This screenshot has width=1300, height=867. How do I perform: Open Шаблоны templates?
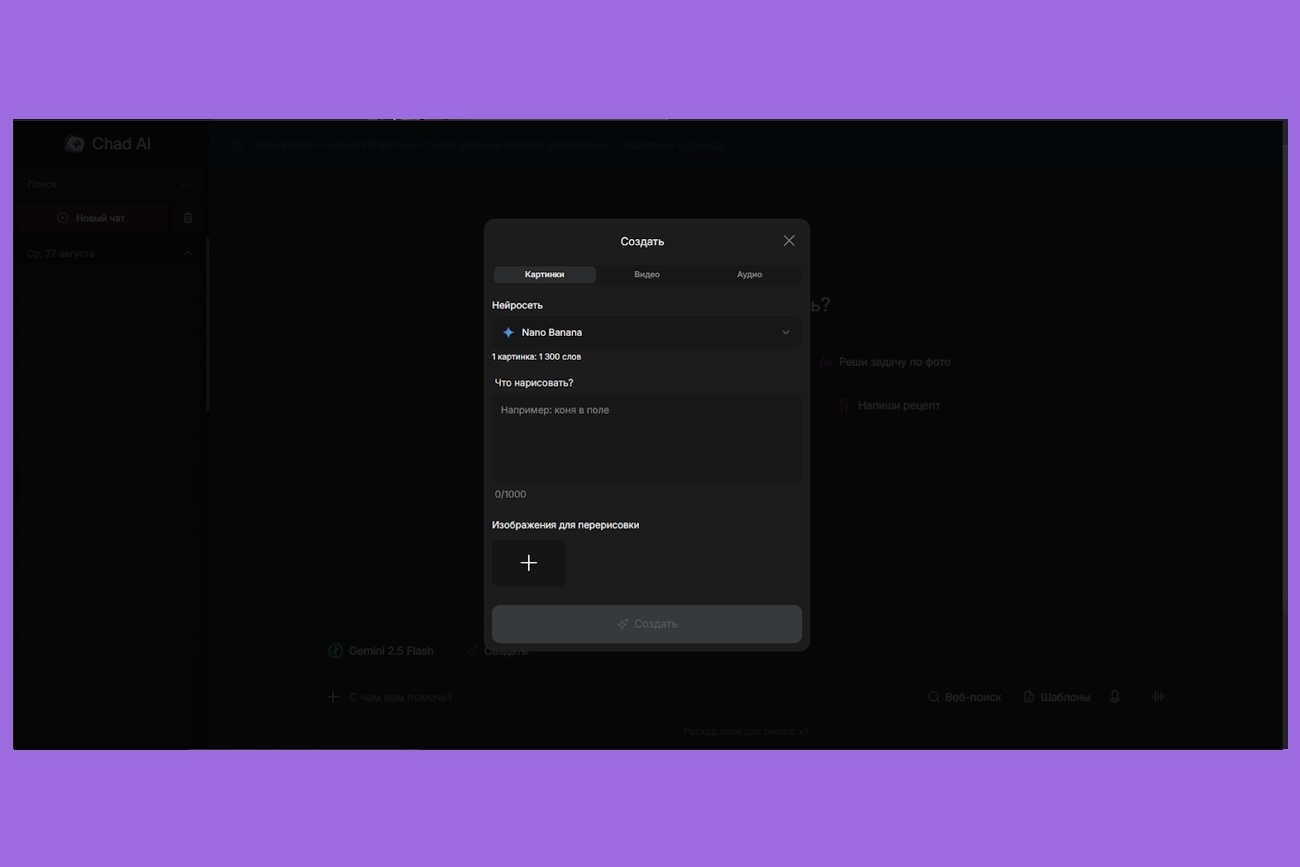[1056, 697]
